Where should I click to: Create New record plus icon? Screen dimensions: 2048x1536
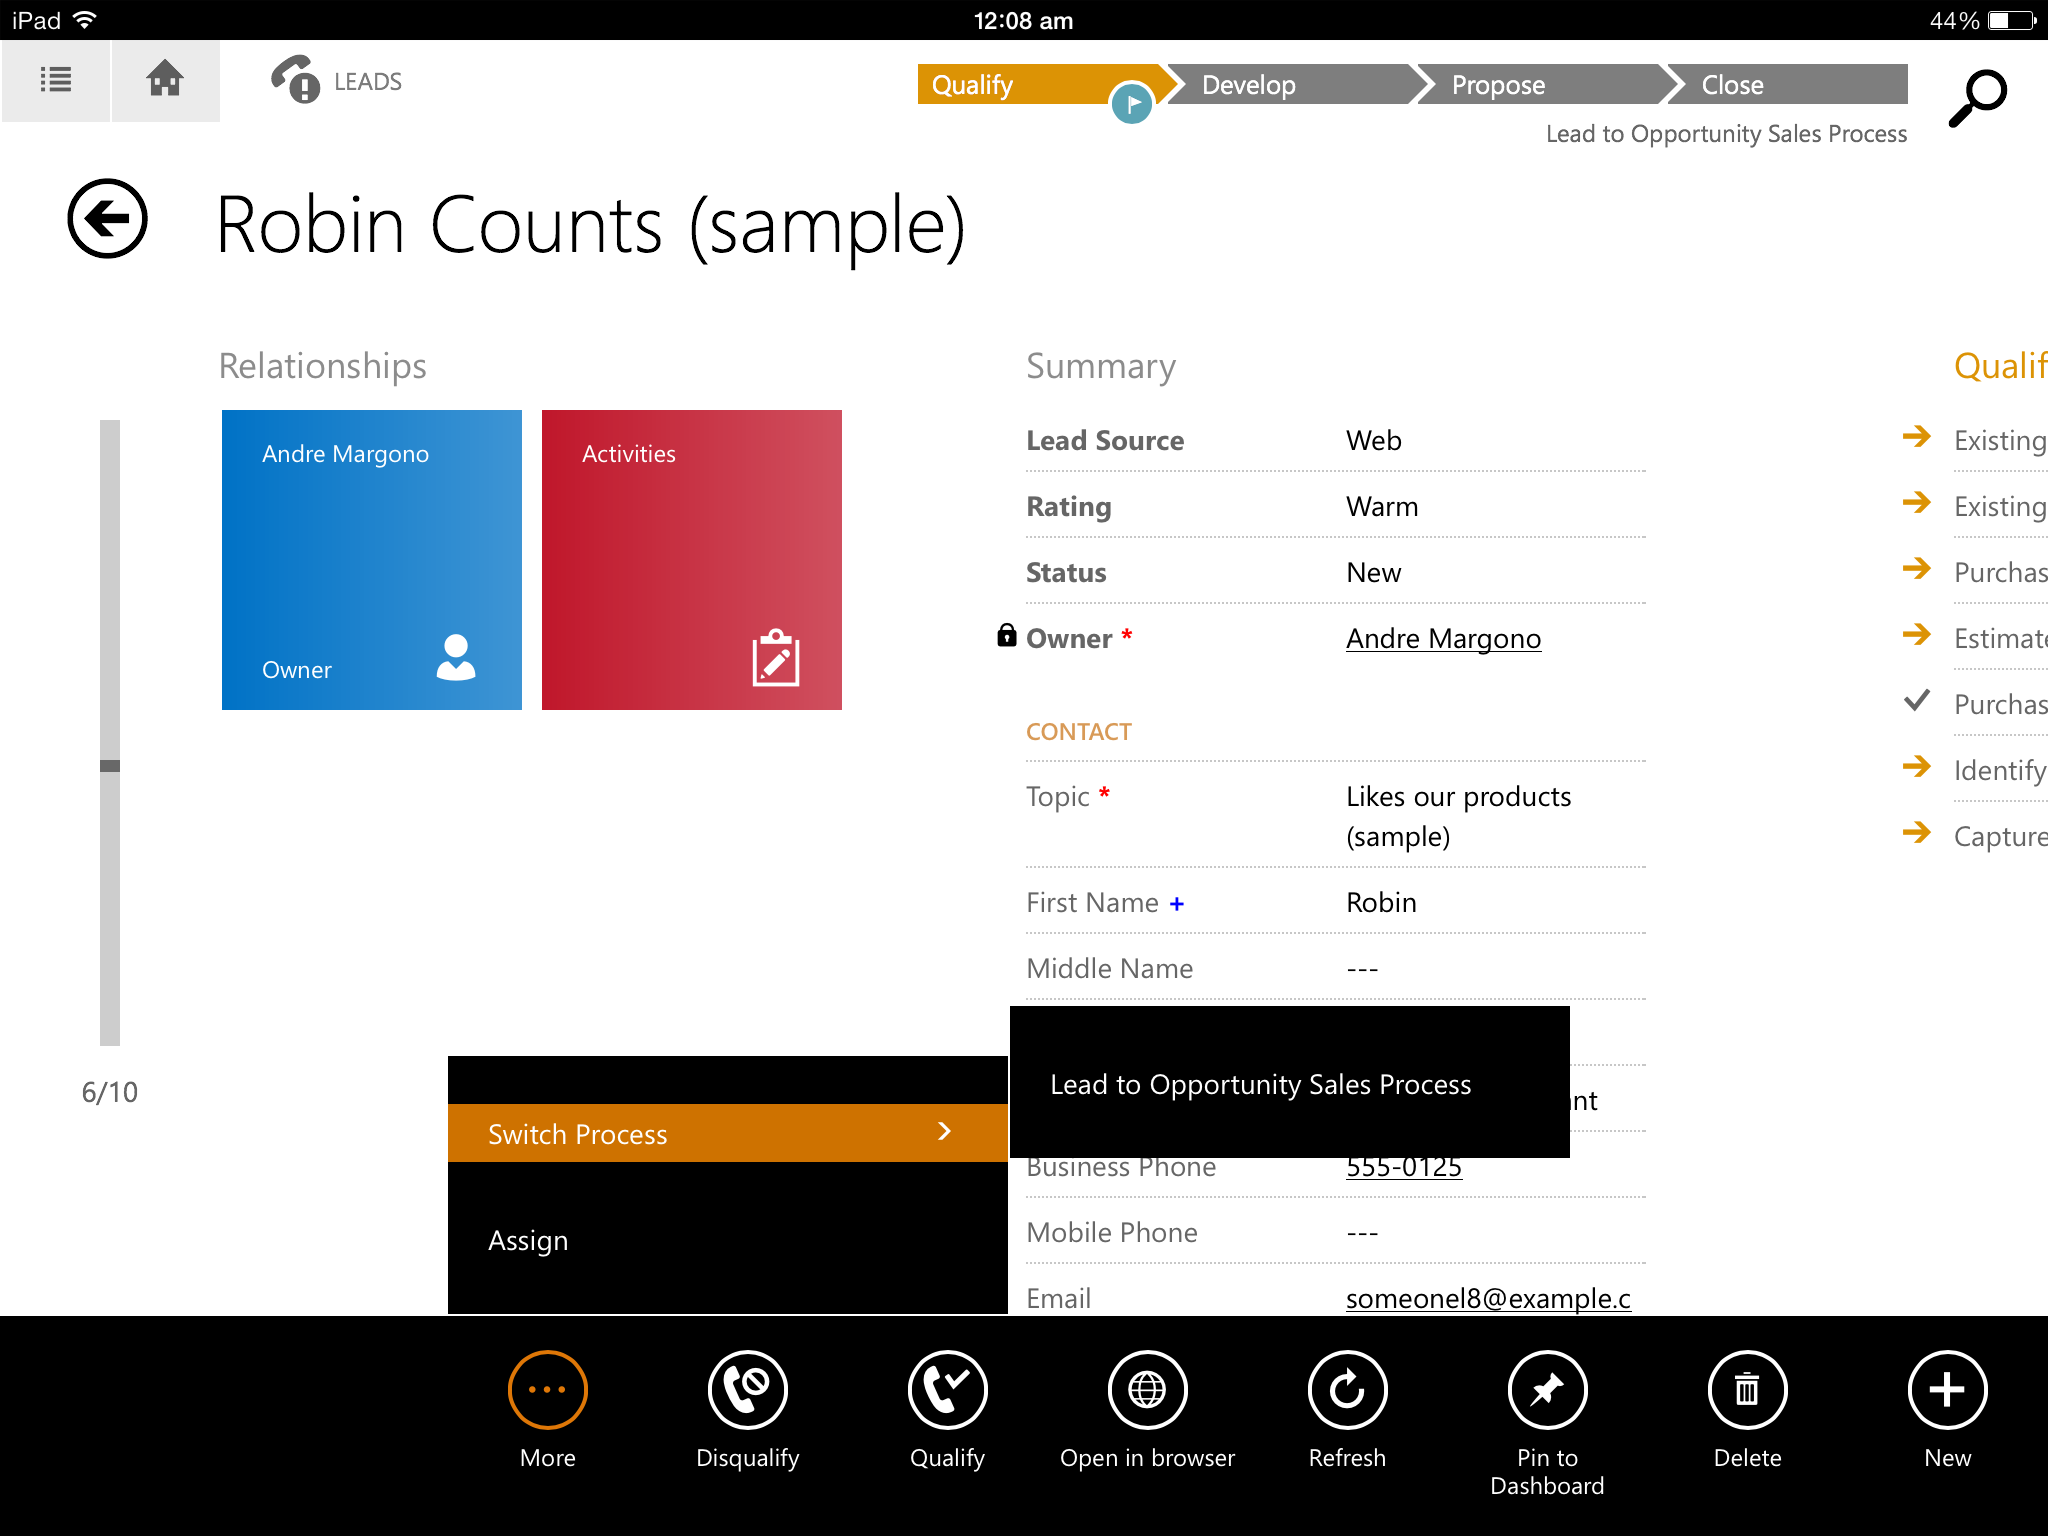[x=1947, y=1389]
